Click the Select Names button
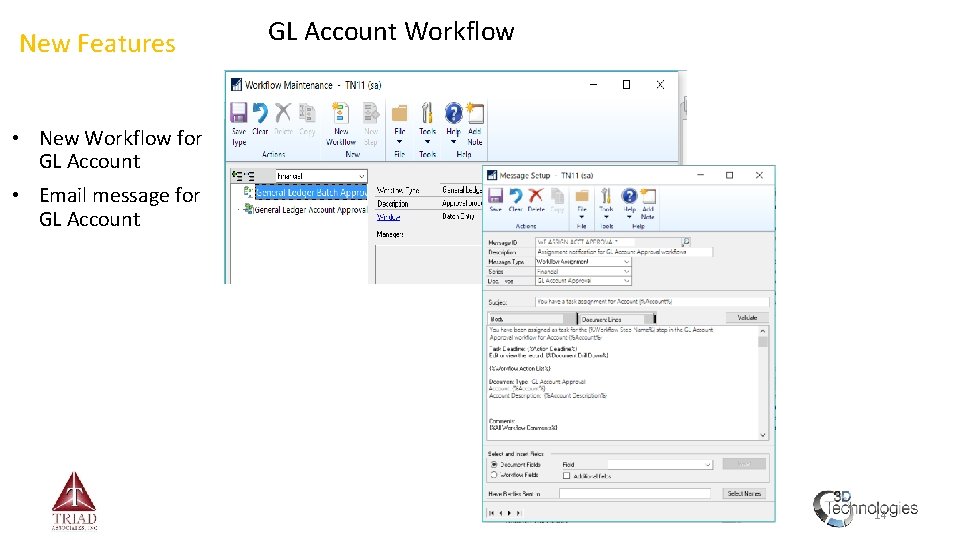The height and width of the screenshot is (540, 960). [744, 493]
